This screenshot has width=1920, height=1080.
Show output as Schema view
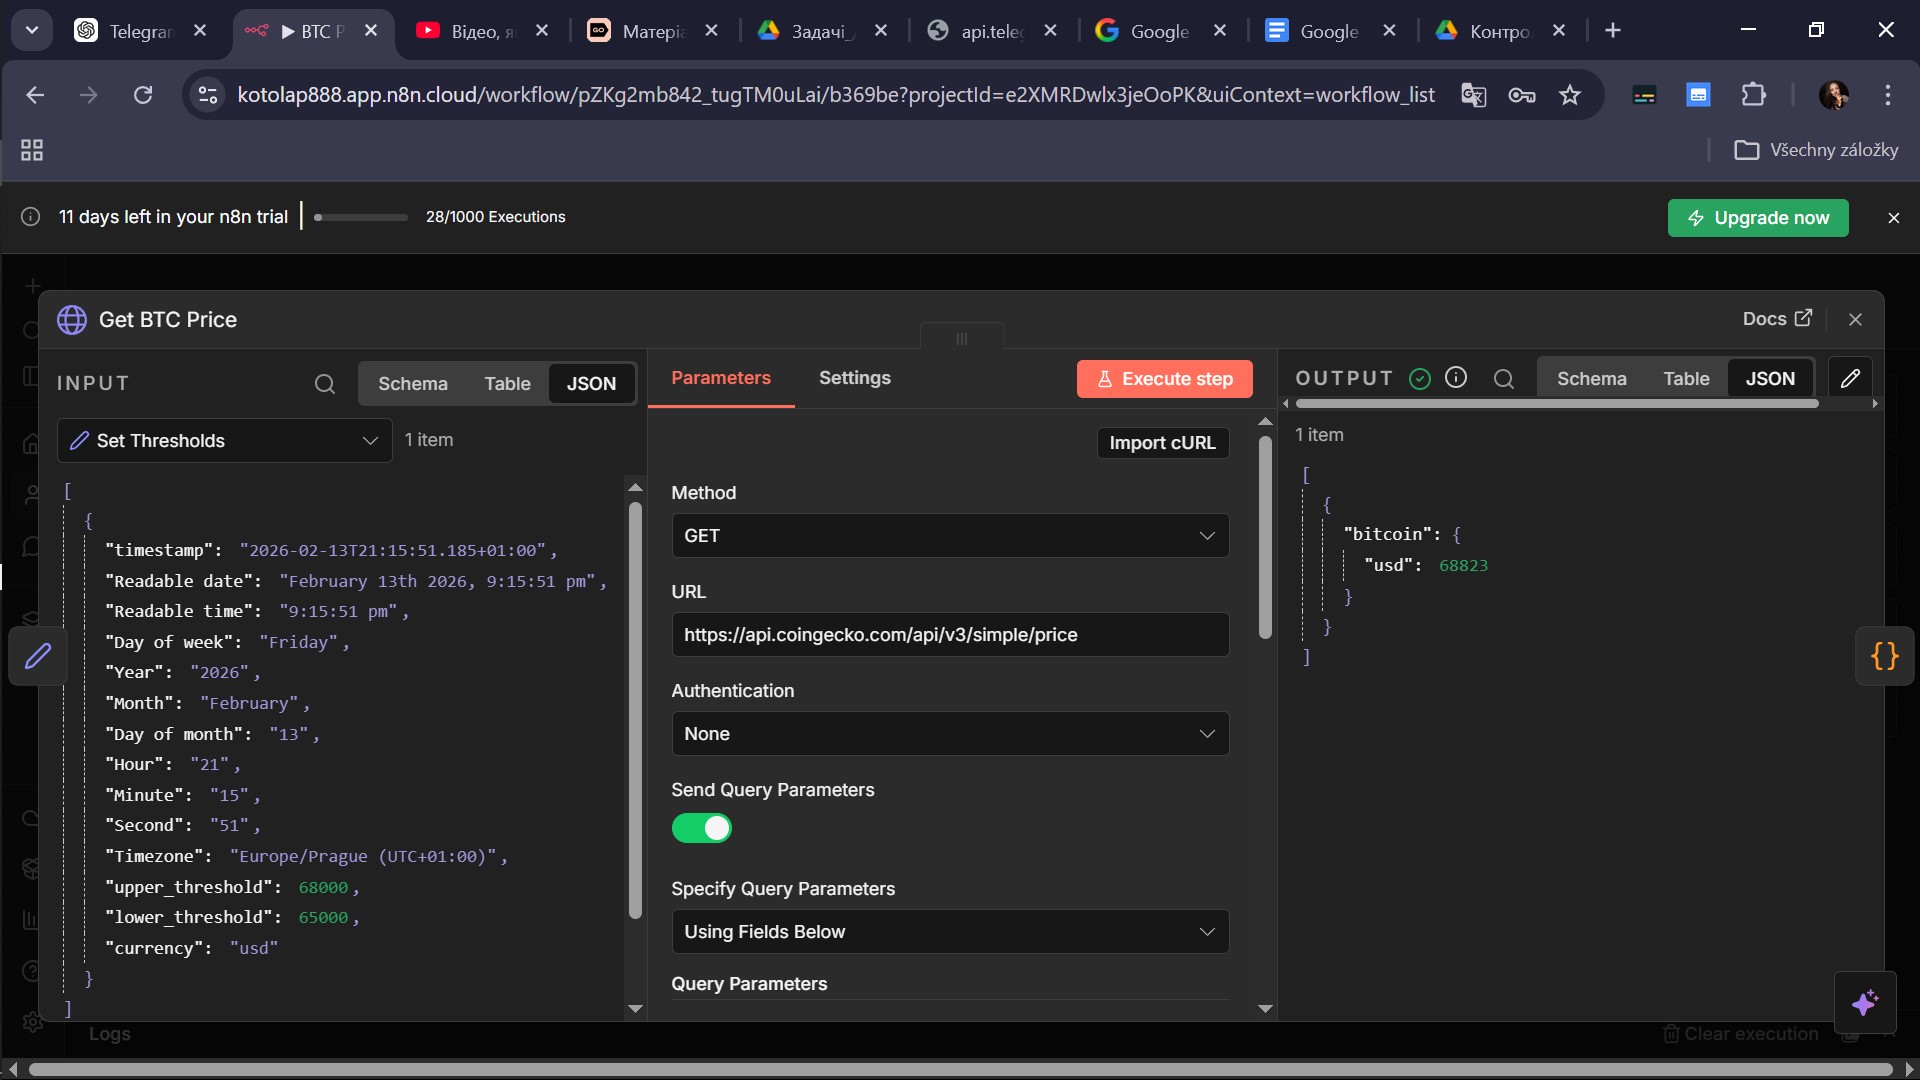(1592, 379)
